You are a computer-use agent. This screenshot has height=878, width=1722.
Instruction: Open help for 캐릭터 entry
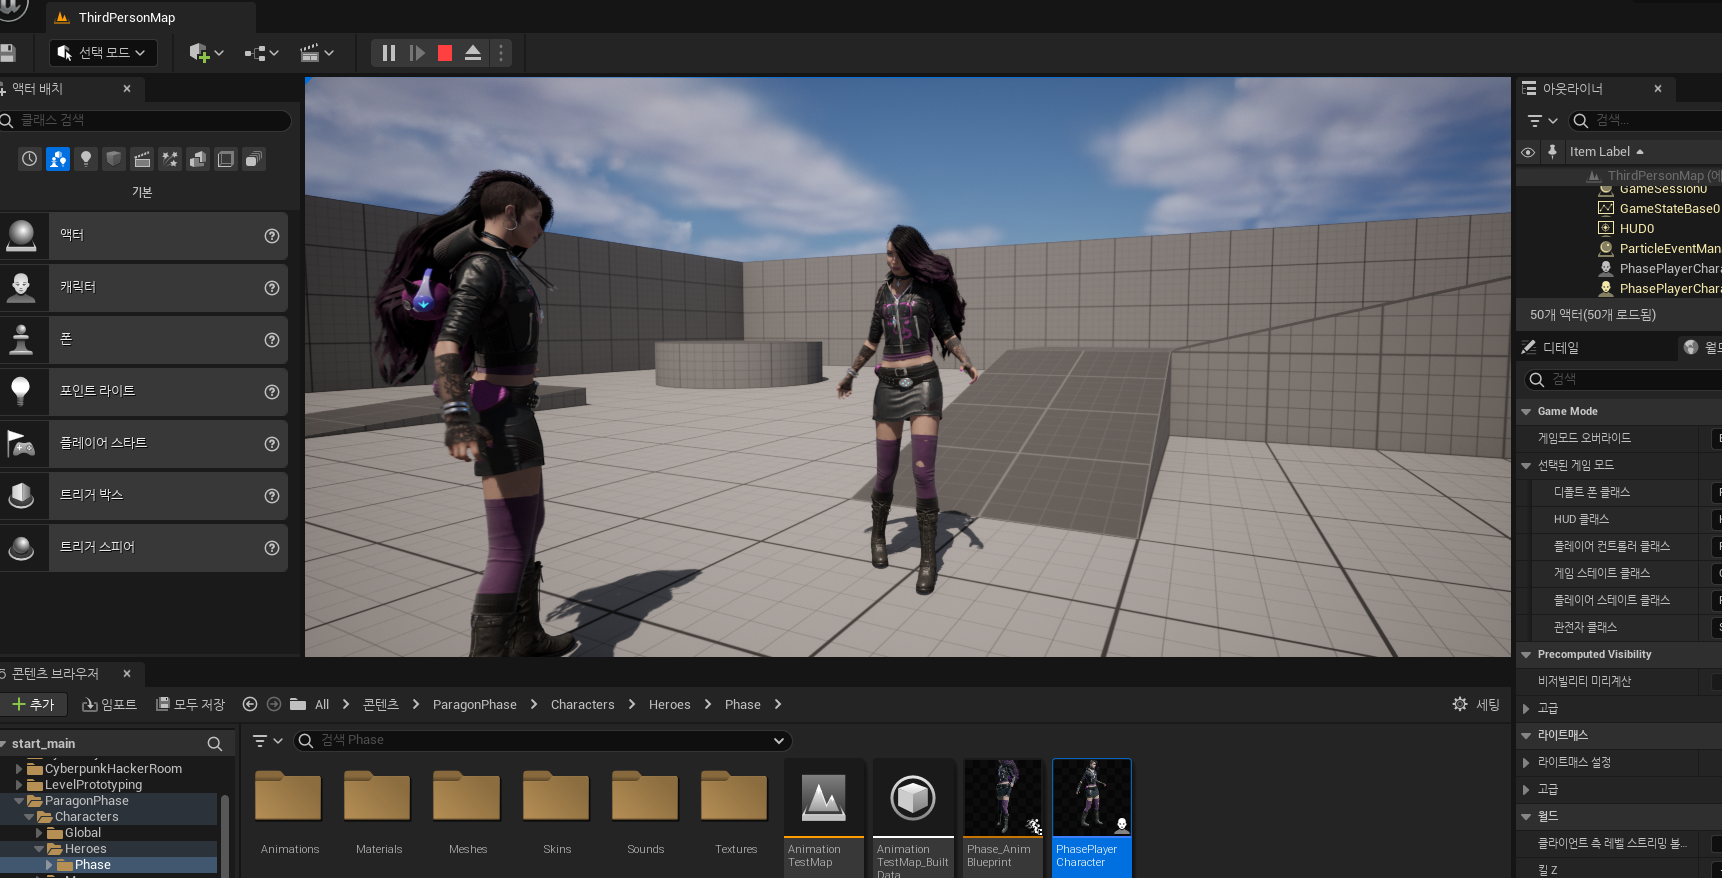pos(271,288)
